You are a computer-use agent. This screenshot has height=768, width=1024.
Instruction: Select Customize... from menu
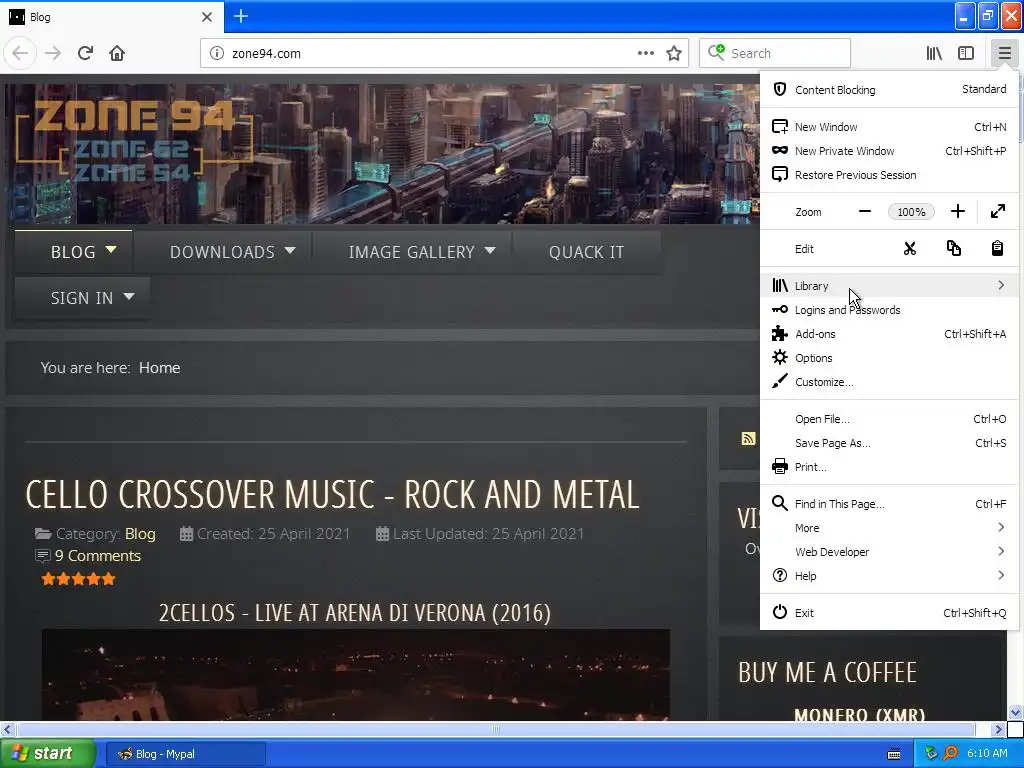(x=889, y=382)
